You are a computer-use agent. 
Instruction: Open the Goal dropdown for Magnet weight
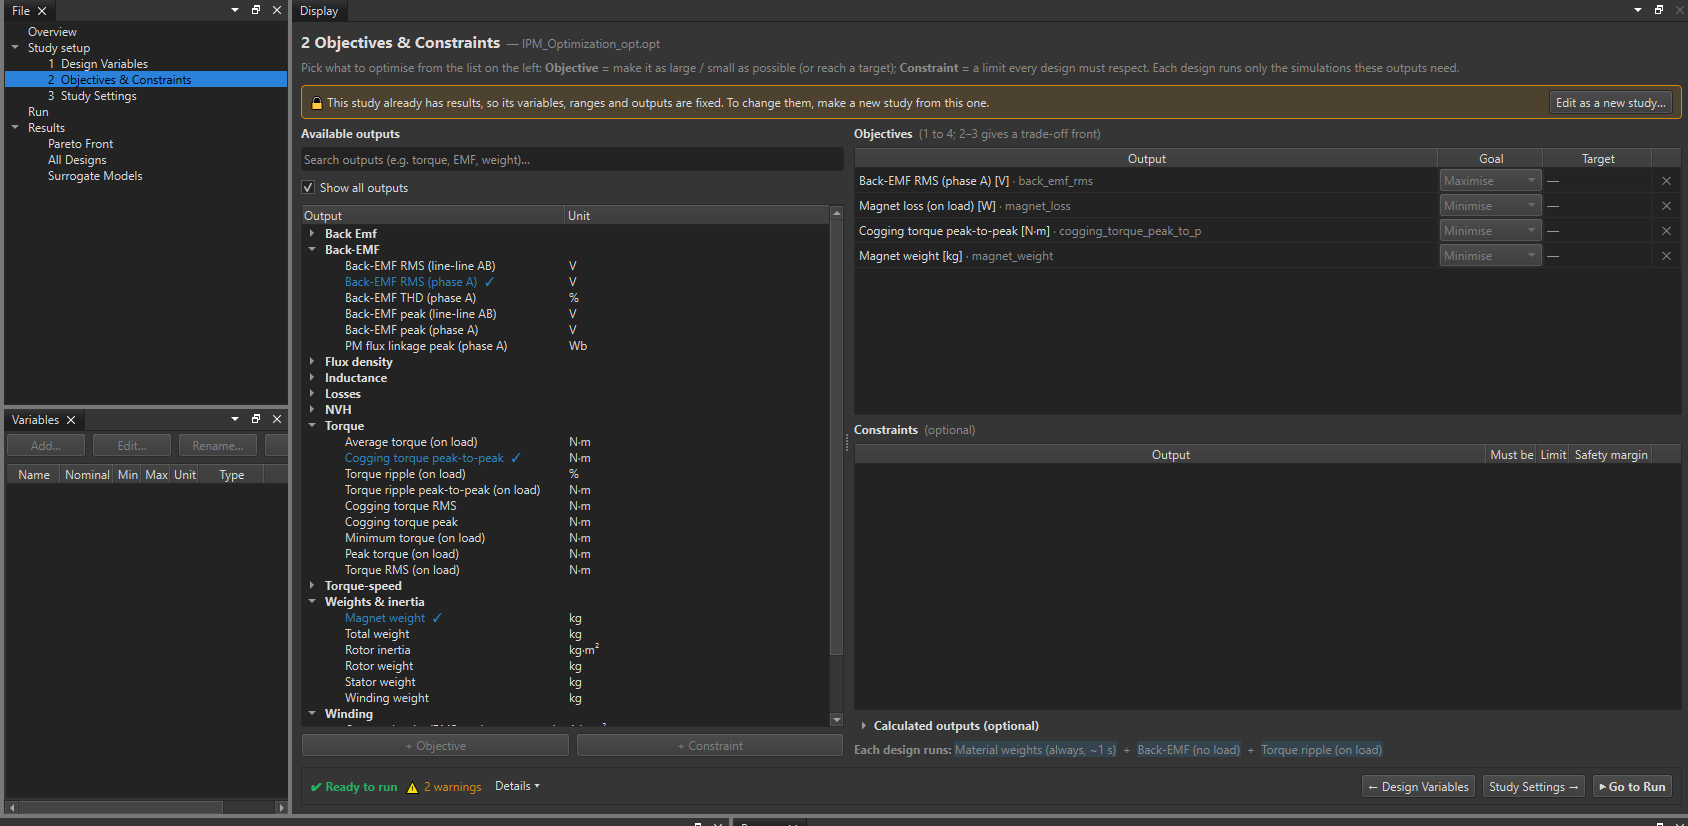(x=1490, y=256)
